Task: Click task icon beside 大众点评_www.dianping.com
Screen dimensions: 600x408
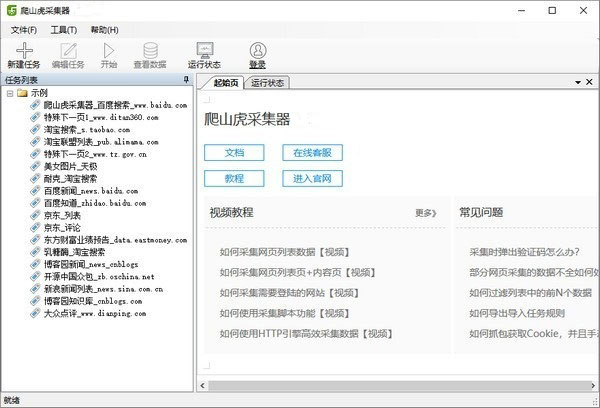Action: [x=35, y=313]
